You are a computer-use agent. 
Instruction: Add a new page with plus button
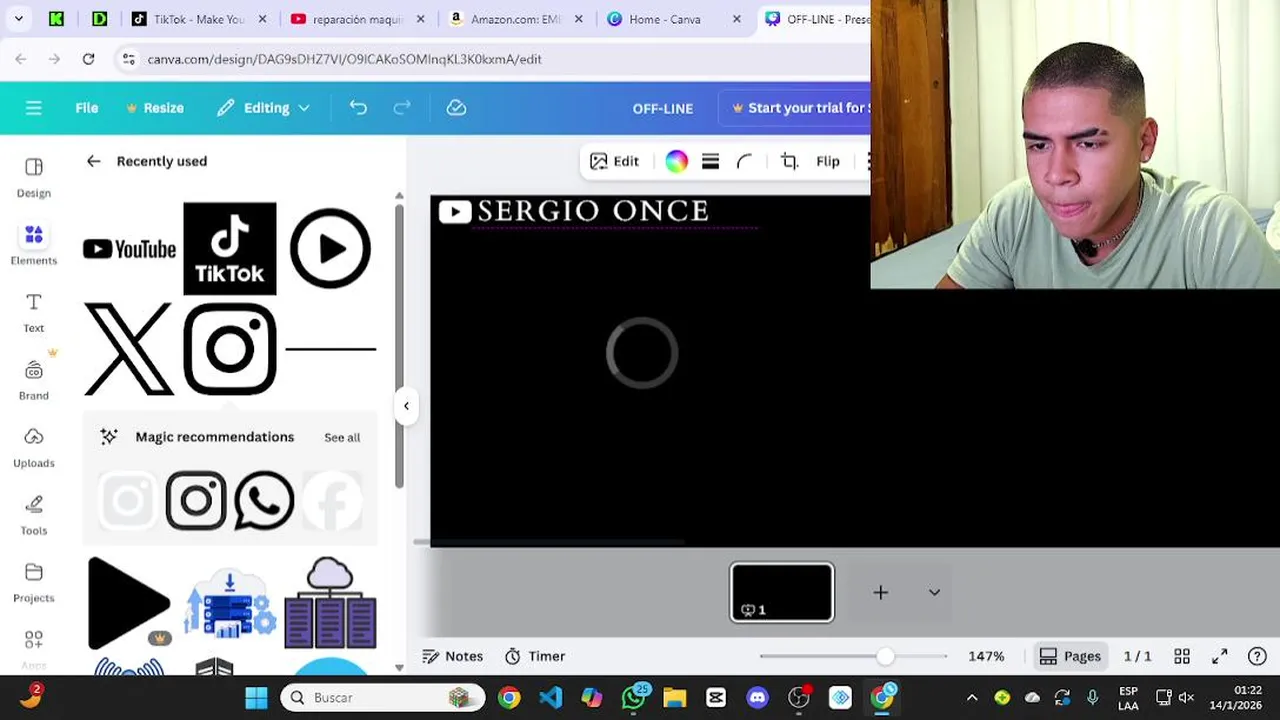(881, 593)
